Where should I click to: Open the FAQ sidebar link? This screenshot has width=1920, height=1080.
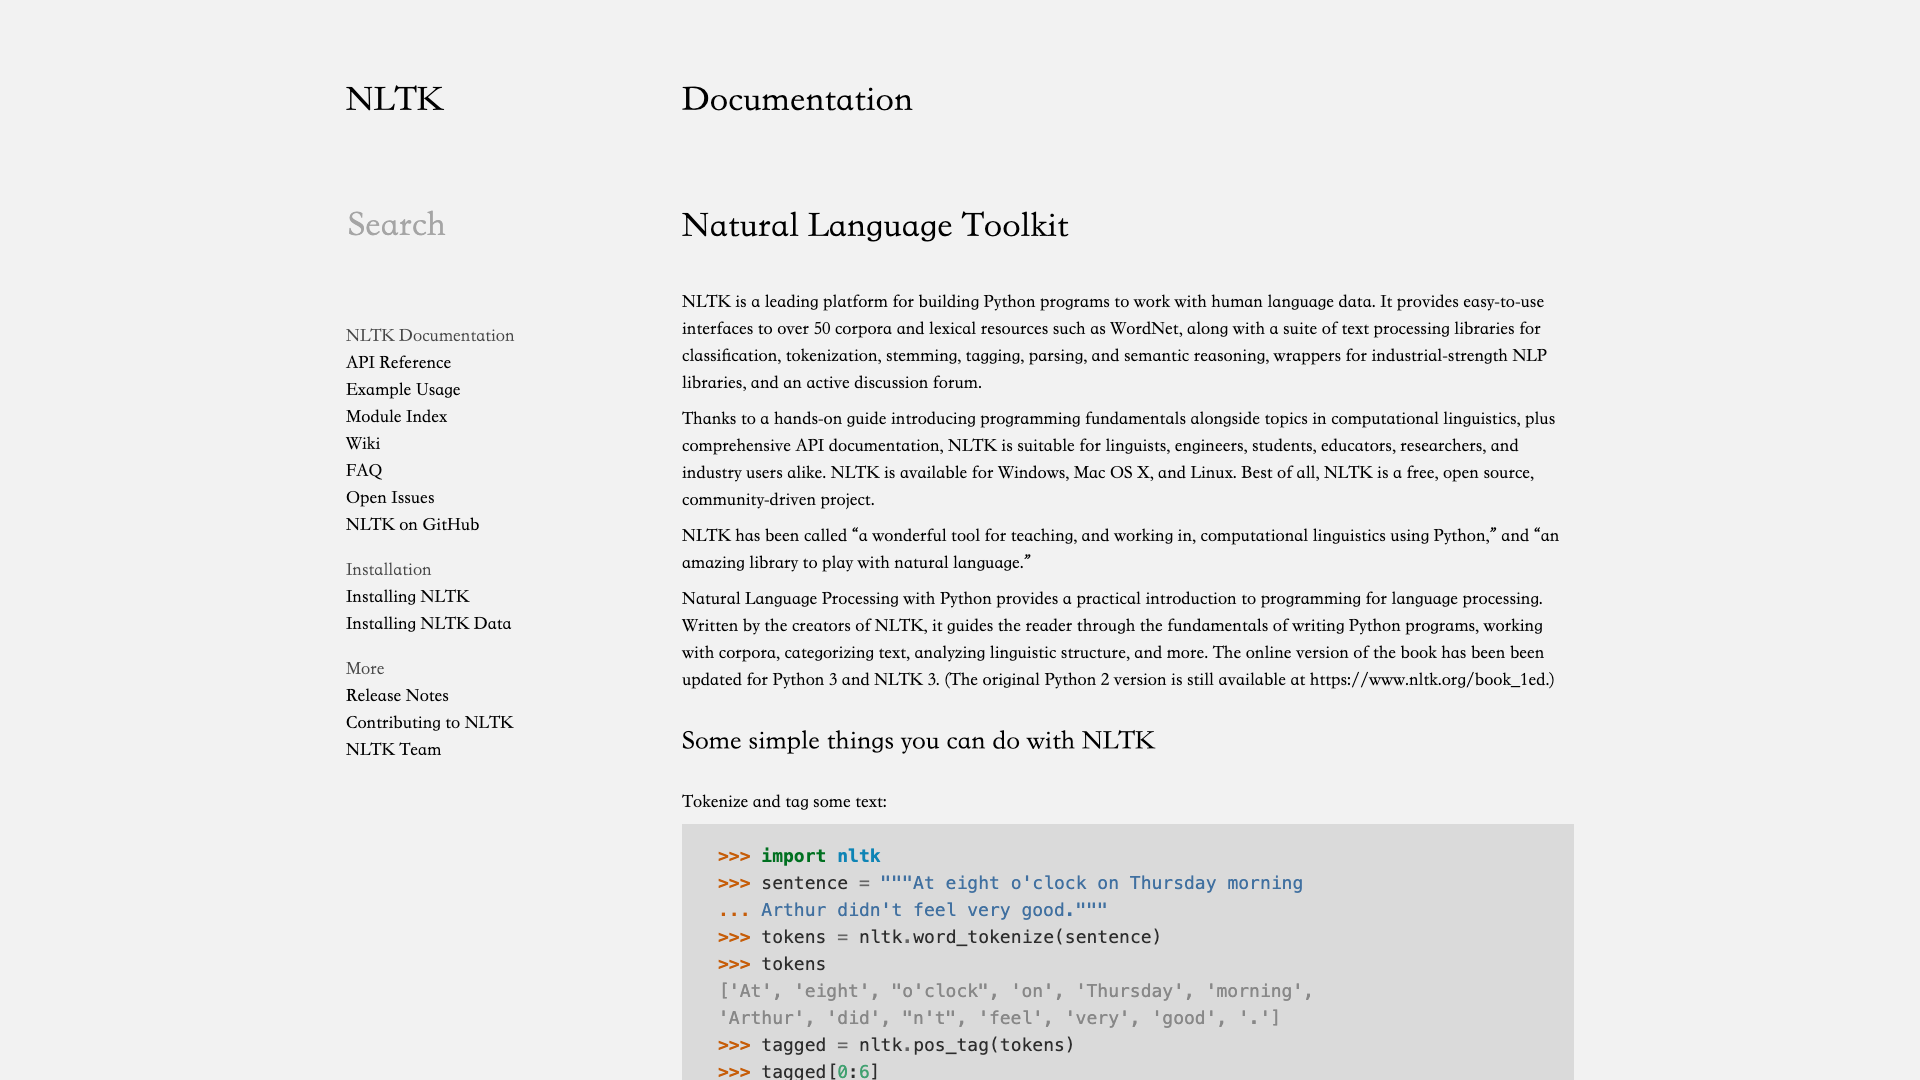364,470
